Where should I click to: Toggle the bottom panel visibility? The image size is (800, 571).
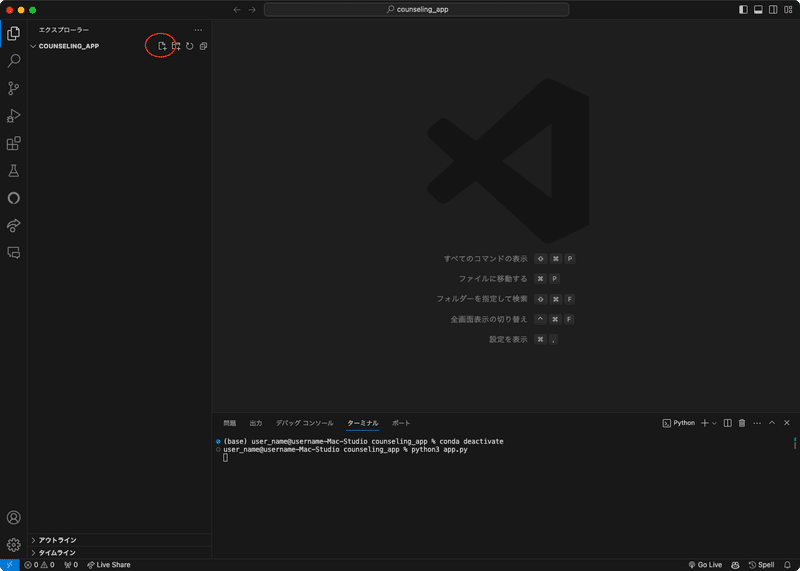coord(758,10)
